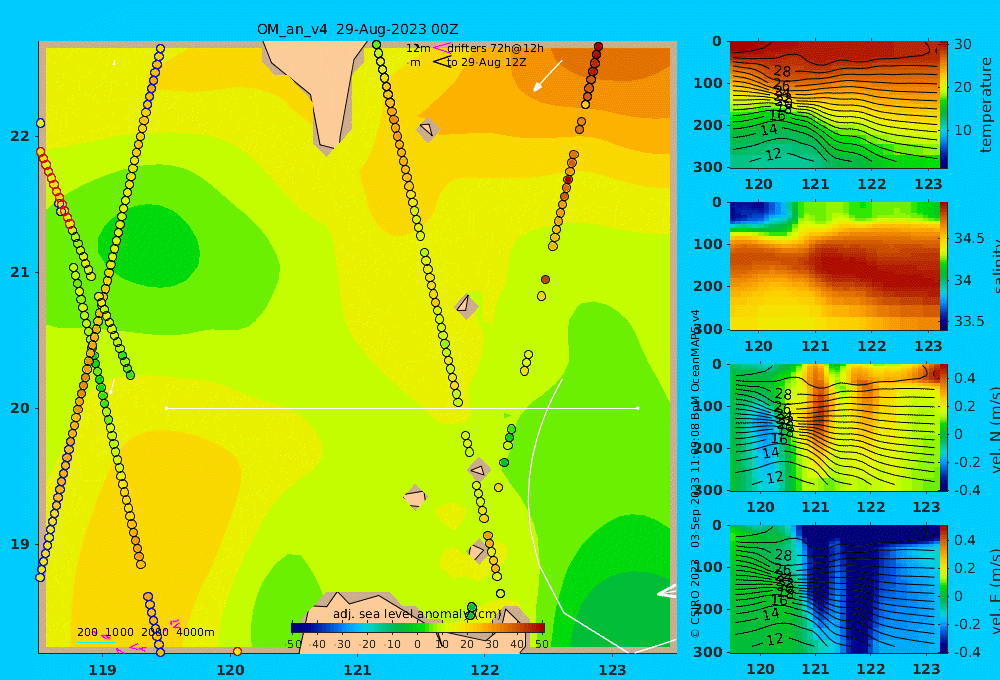Open the eastward velocity section panel

834,589
